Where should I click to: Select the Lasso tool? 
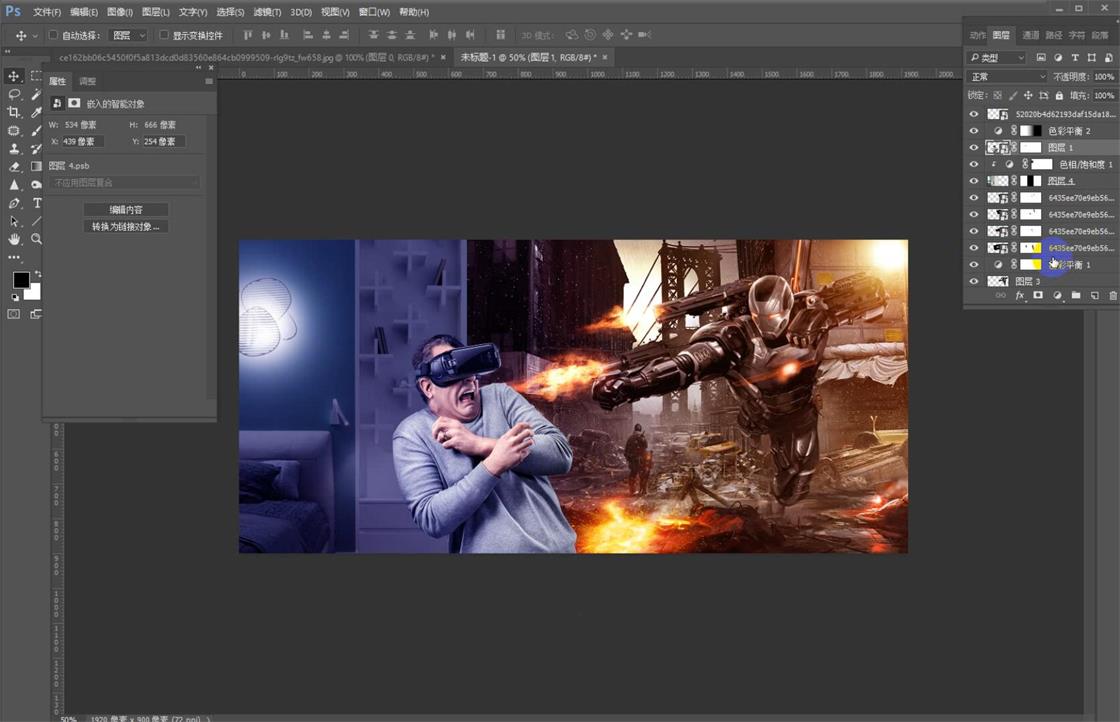click(x=15, y=95)
